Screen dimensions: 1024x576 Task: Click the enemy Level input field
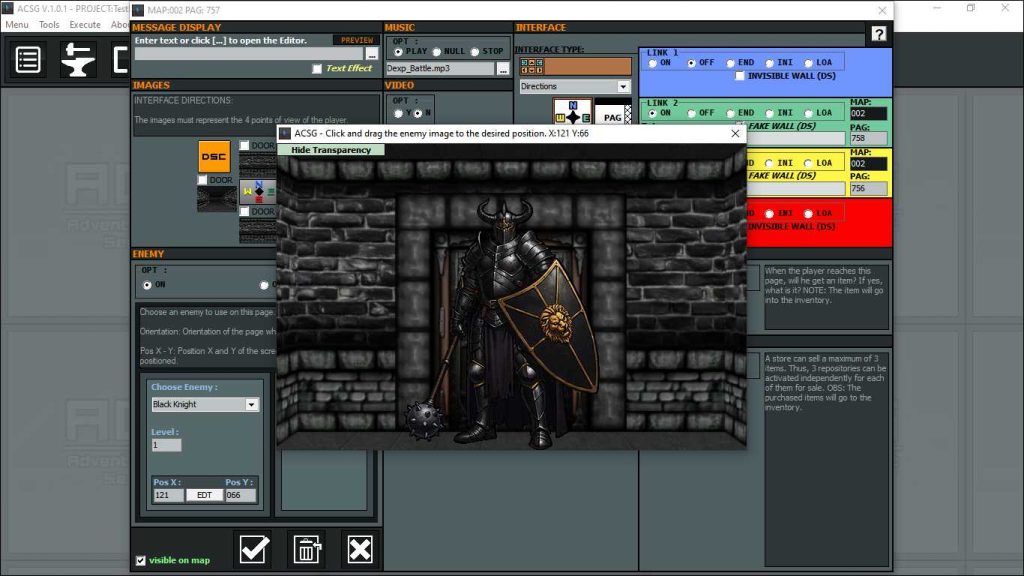pyautogui.click(x=167, y=445)
